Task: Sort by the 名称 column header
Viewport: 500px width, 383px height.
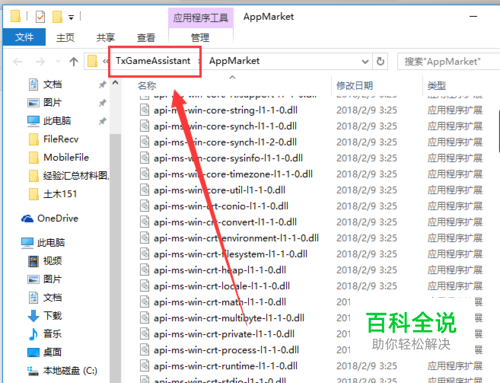Action: coord(147,86)
